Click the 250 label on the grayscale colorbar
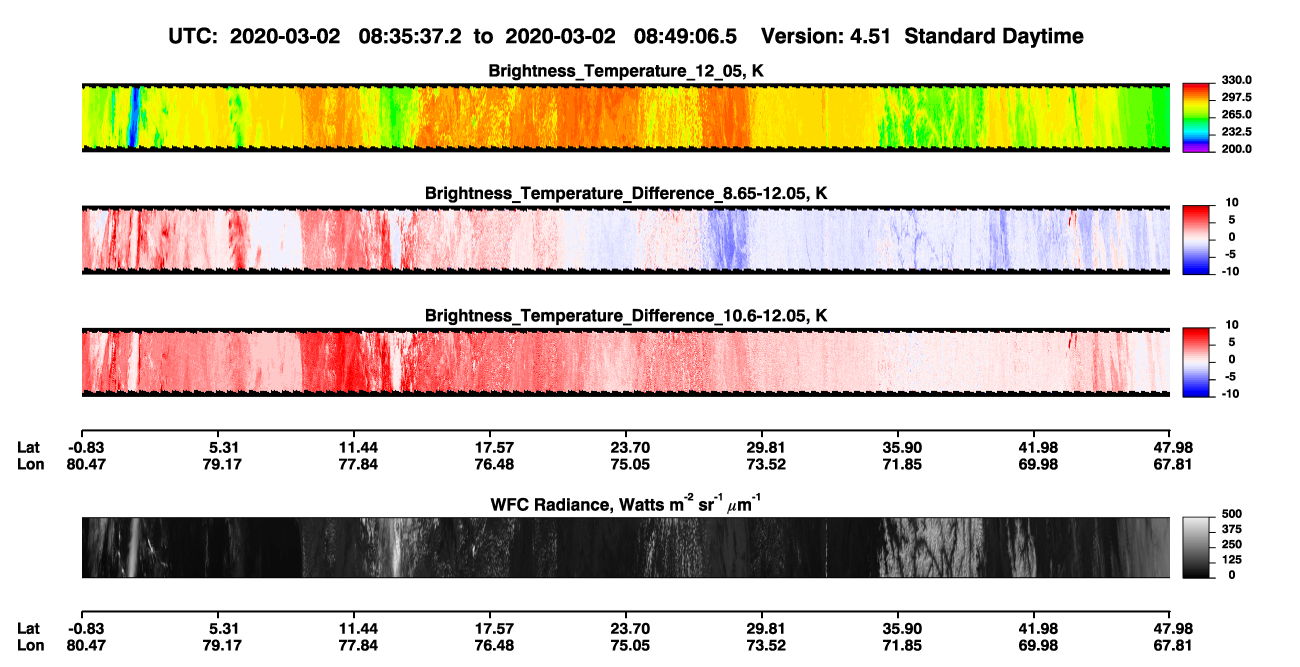The image size is (1300, 667). 1232,544
